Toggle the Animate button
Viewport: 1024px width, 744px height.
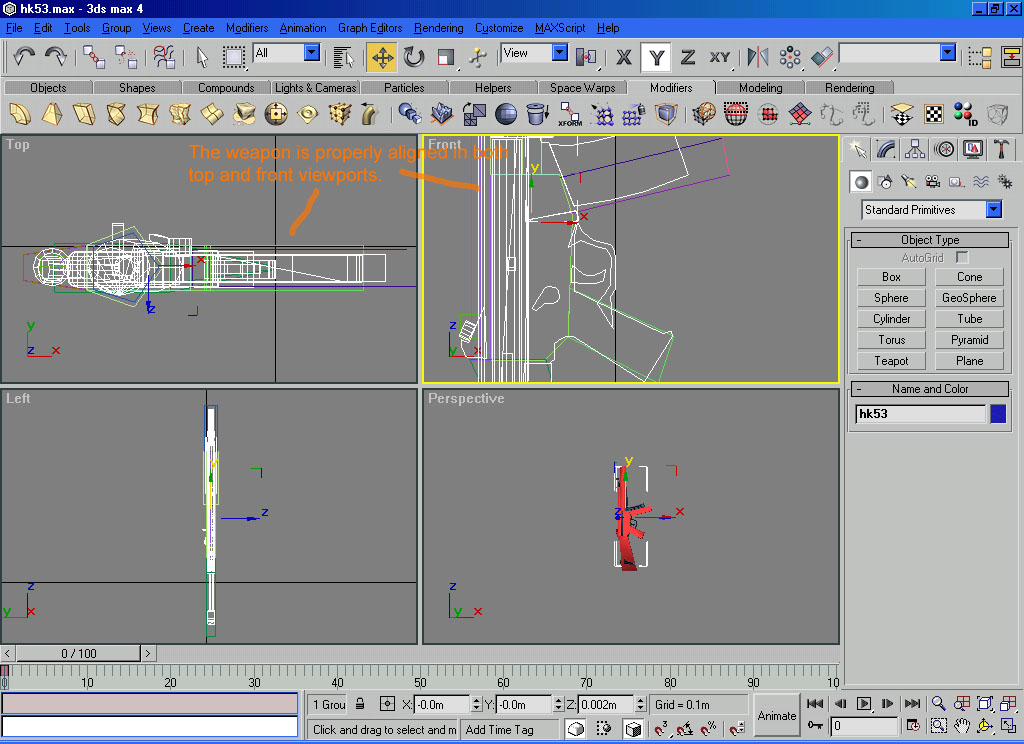pos(777,715)
